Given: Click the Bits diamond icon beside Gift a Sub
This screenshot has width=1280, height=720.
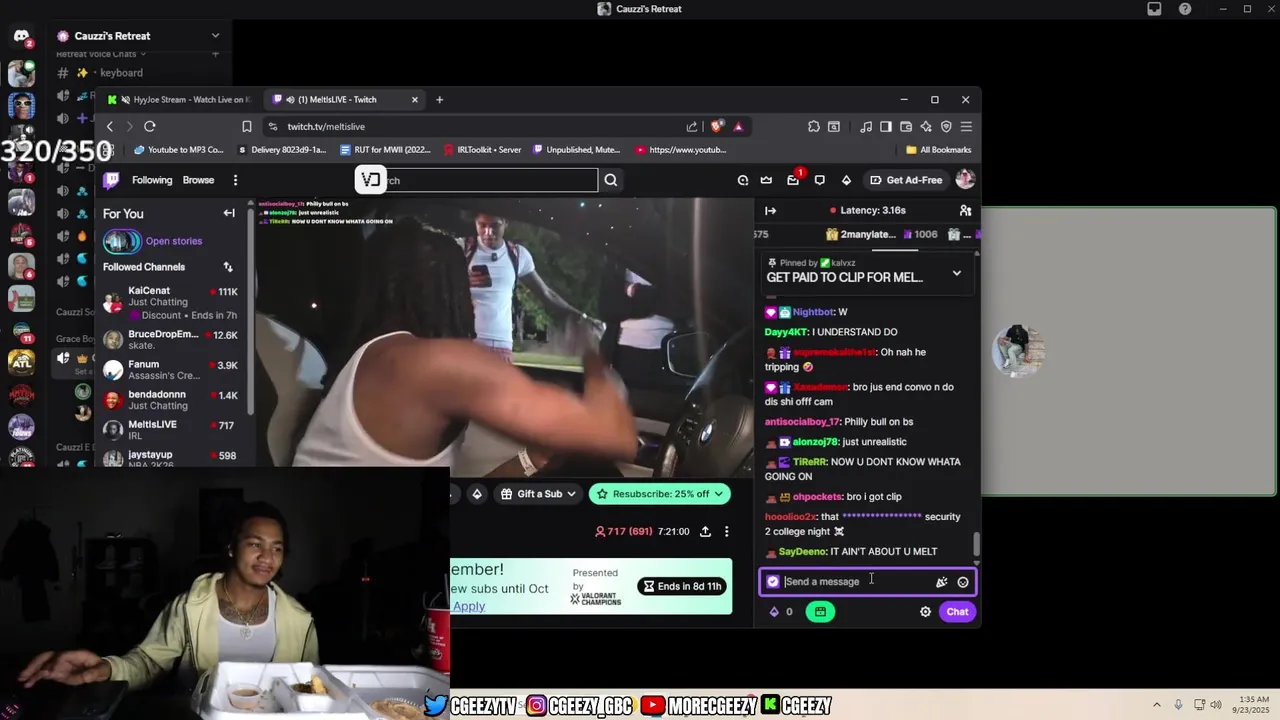Looking at the screenshot, I should [477, 494].
